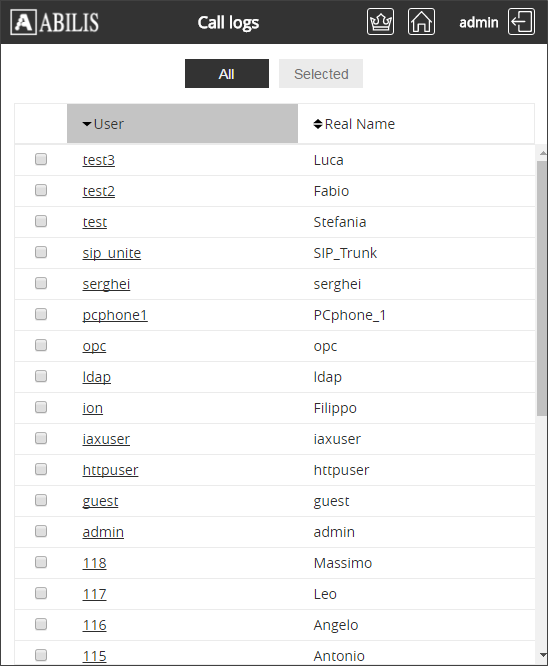Open the serghei user link
Image resolution: width=548 pixels, height=666 pixels.
tap(106, 284)
